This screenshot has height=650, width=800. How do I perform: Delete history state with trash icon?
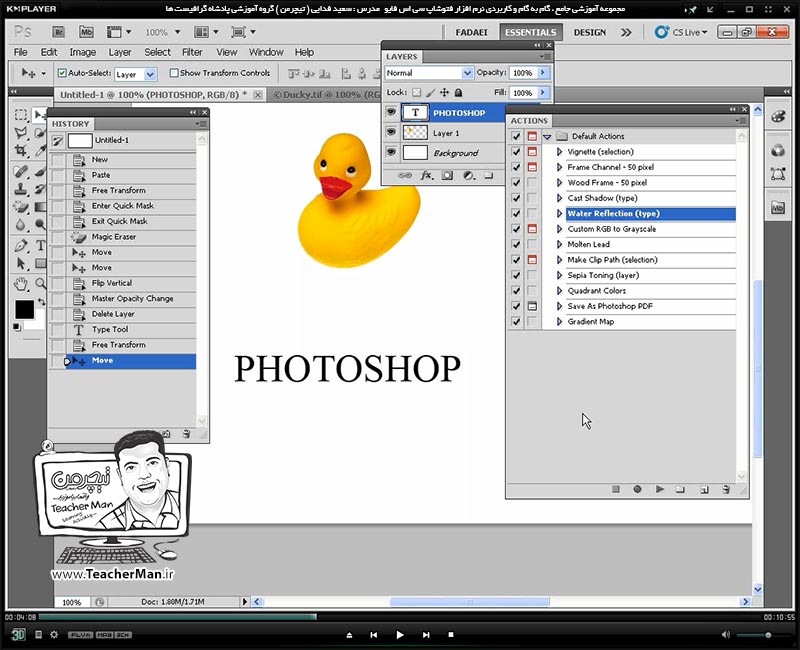pos(187,434)
